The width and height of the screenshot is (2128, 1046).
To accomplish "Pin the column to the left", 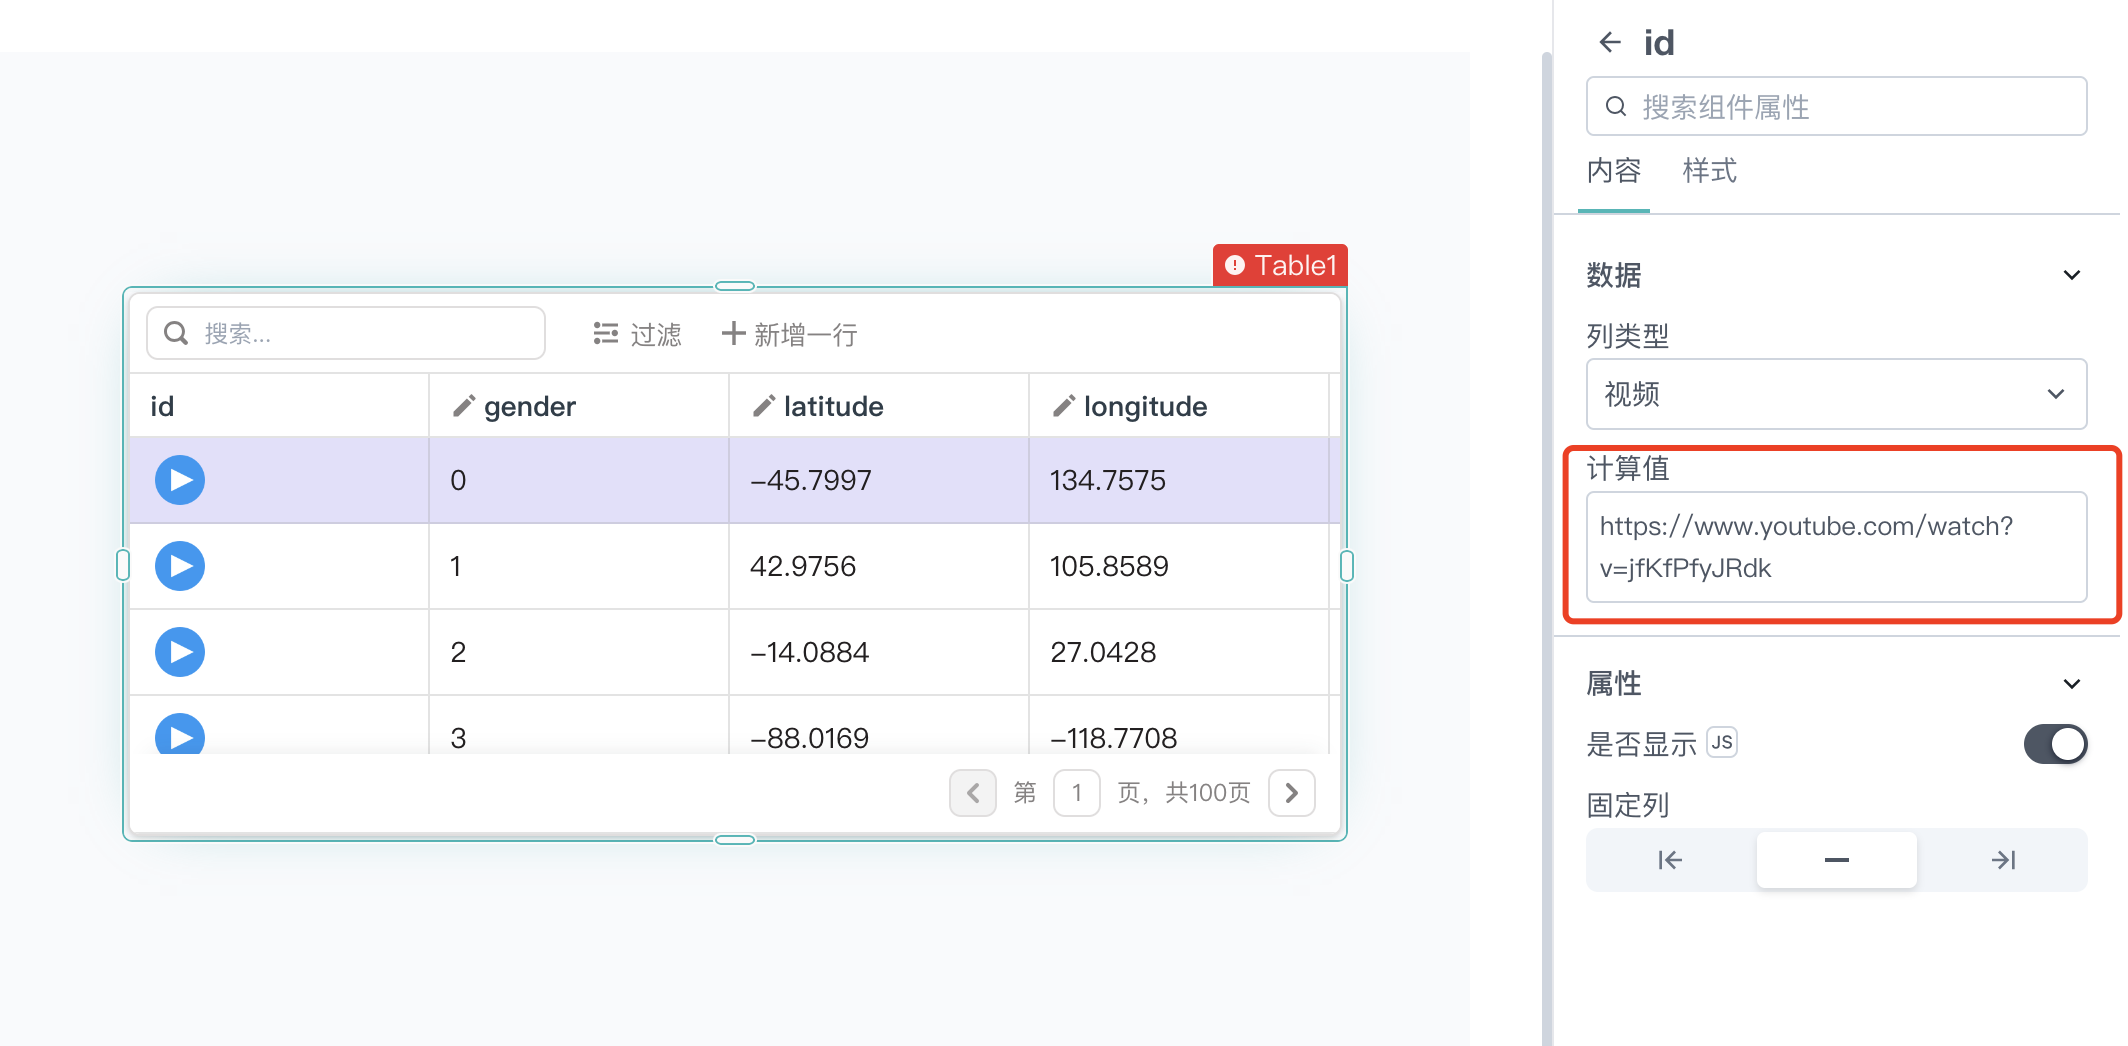I will pos(1670,860).
